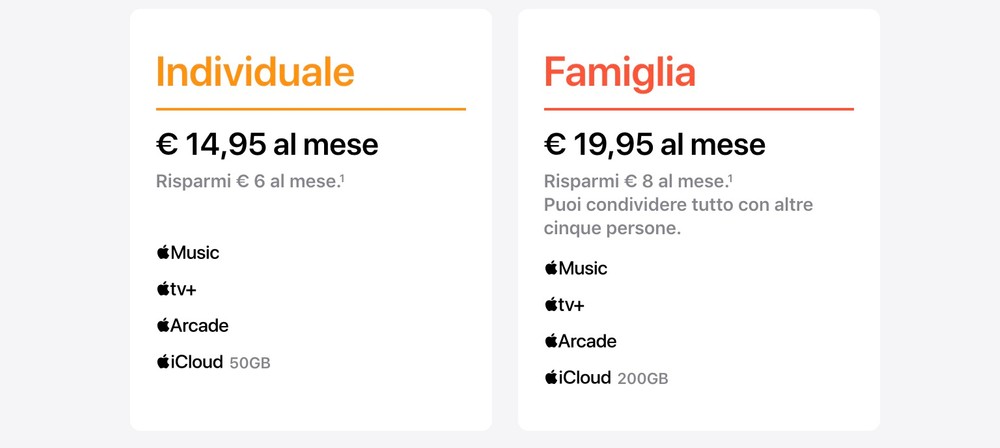Viewport: 1000px width, 448px height.
Task: Open footnote next to Risparmi € 8 al mese
Action: tap(731, 178)
